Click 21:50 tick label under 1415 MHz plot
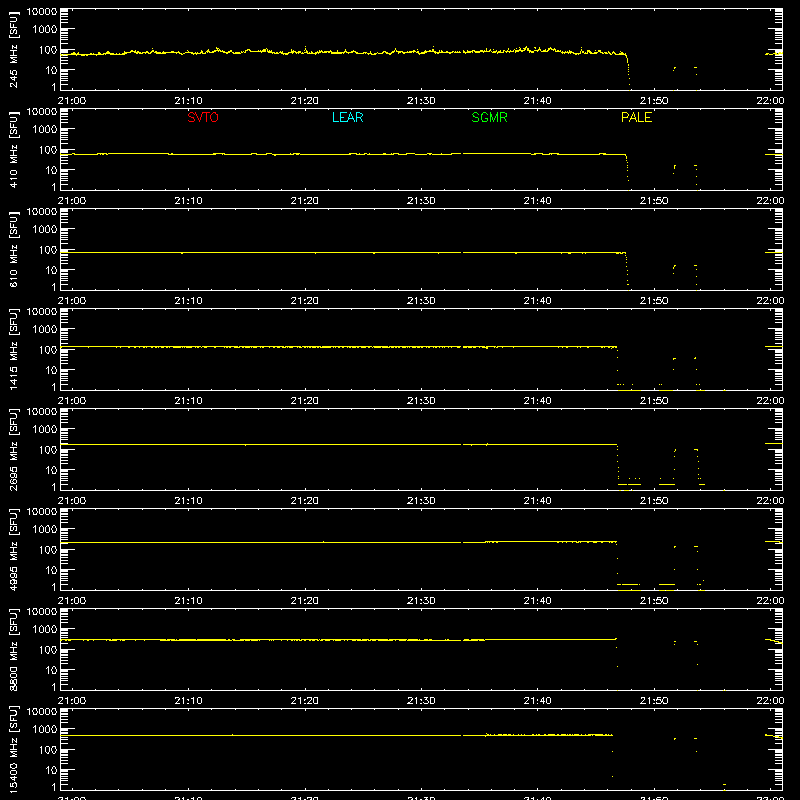 click(654, 401)
